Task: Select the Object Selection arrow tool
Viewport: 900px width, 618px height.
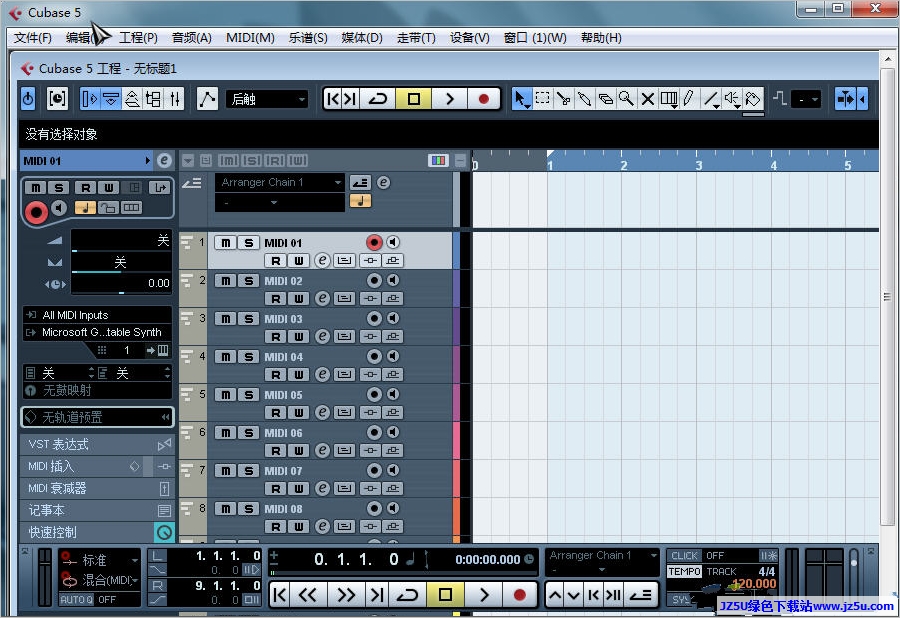Action: coord(520,99)
